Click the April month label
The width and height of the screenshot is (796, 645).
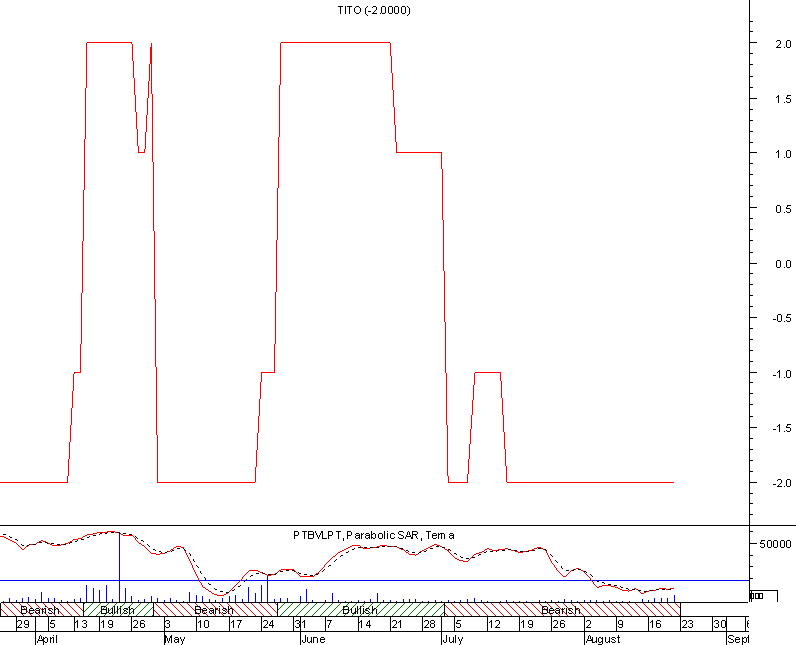[x=47, y=639]
